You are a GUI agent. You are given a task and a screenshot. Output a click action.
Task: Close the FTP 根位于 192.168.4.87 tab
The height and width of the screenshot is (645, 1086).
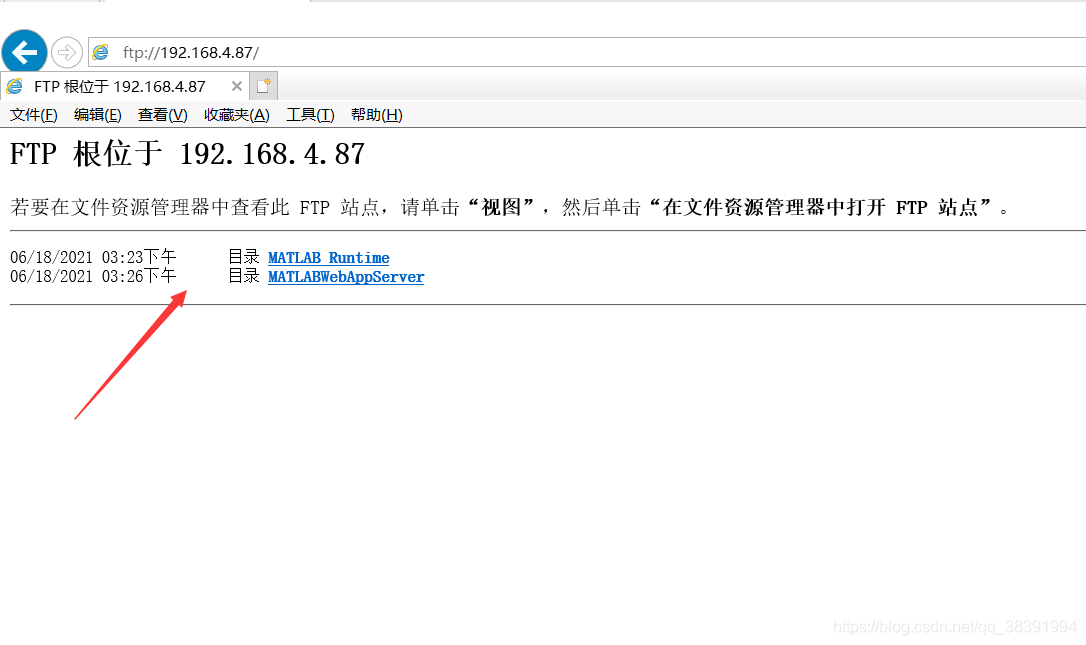point(237,86)
